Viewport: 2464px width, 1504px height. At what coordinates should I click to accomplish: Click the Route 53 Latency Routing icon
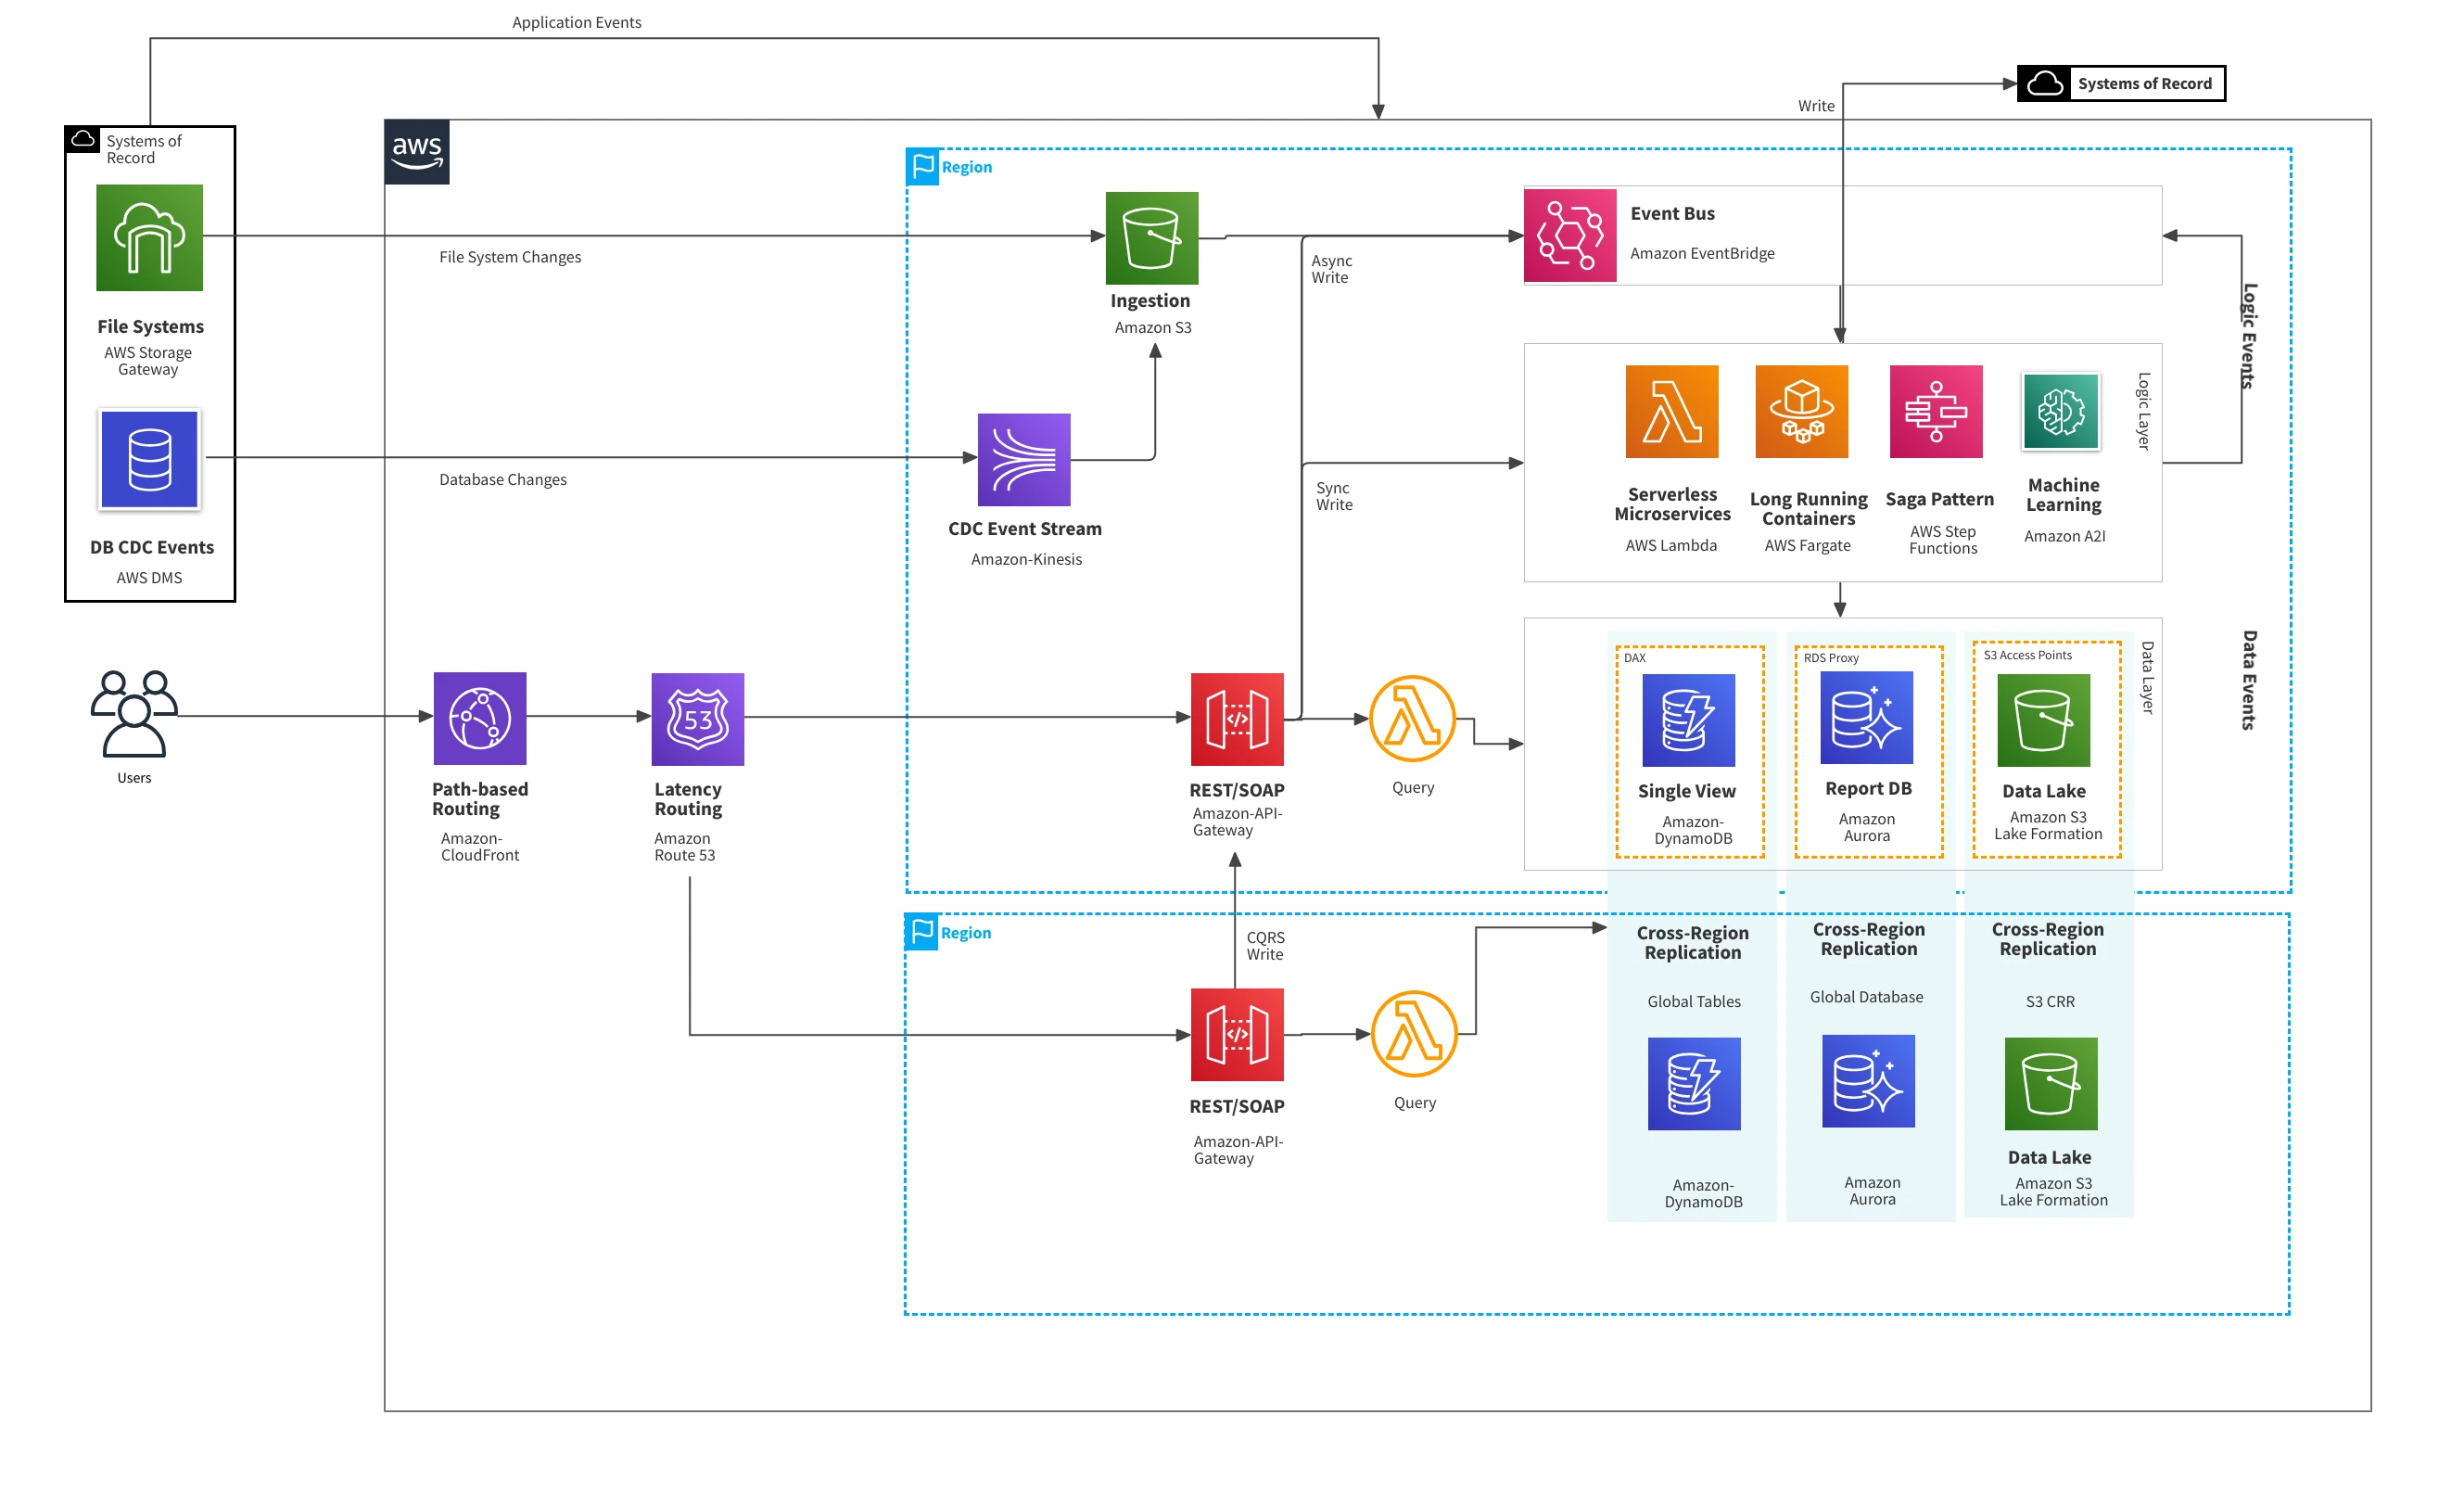(x=697, y=719)
